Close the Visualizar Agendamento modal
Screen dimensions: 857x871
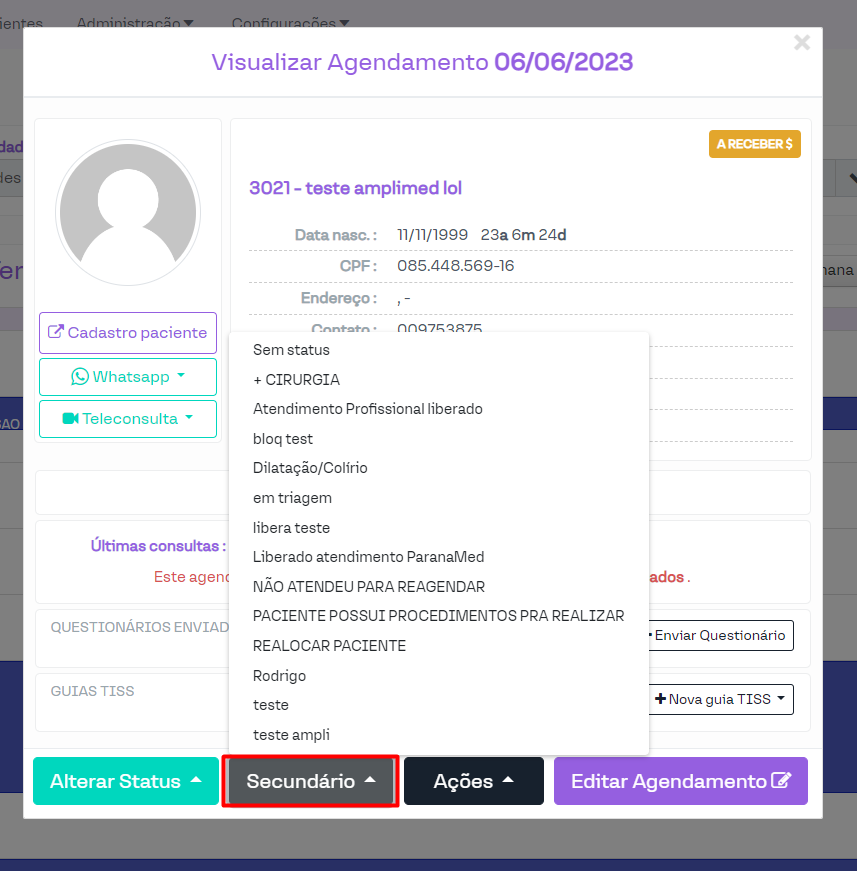point(801,43)
